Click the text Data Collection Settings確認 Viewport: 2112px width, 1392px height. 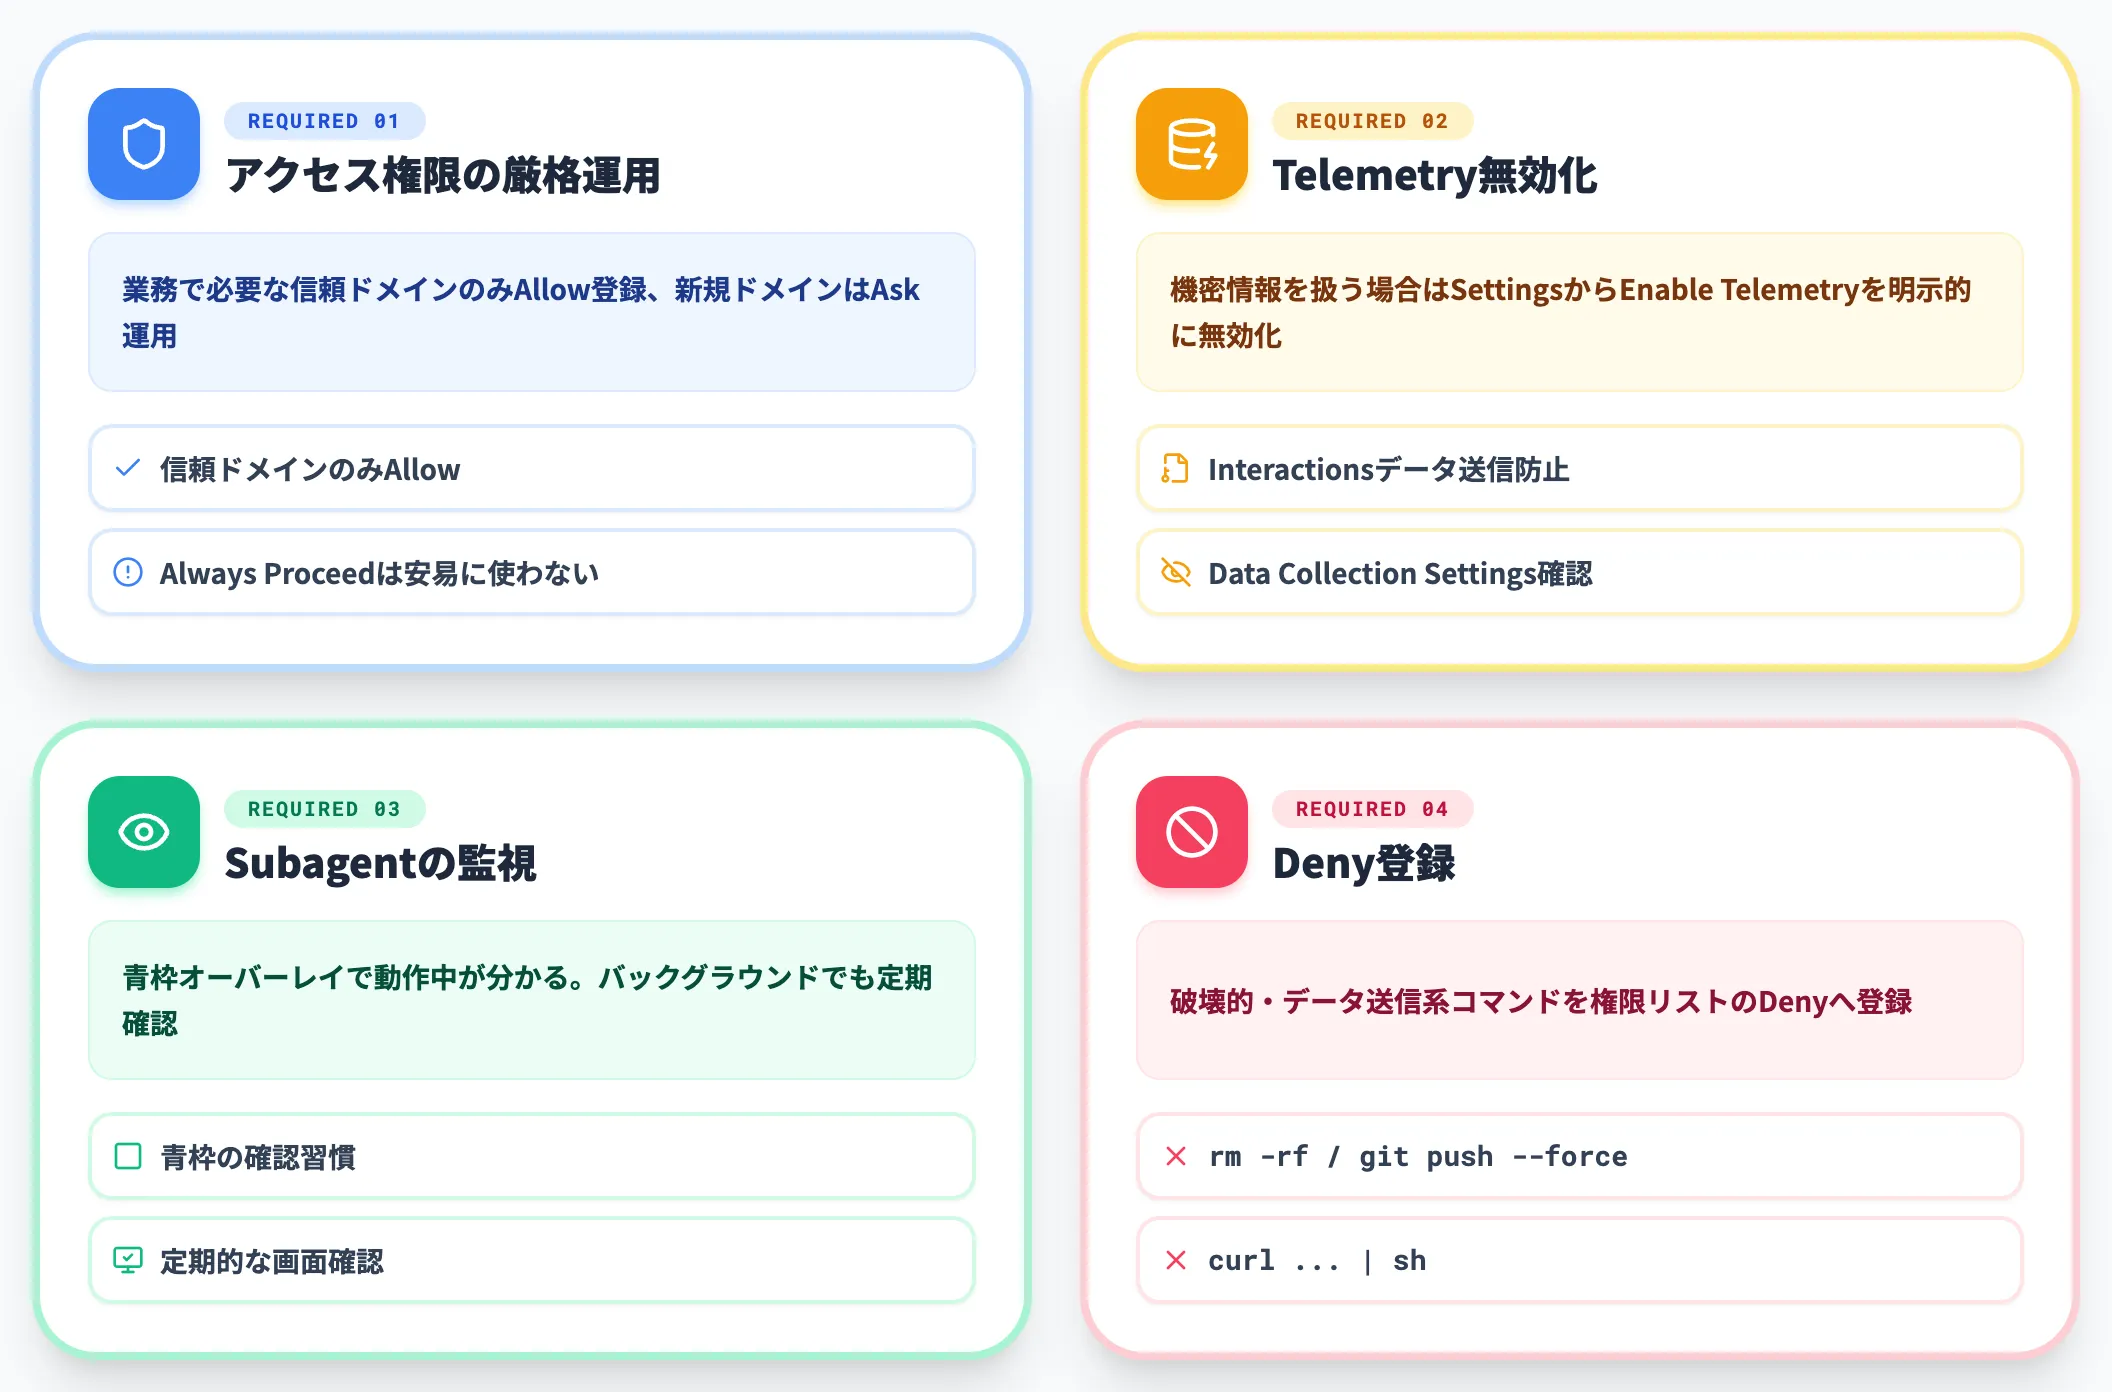click(1400, 573)
